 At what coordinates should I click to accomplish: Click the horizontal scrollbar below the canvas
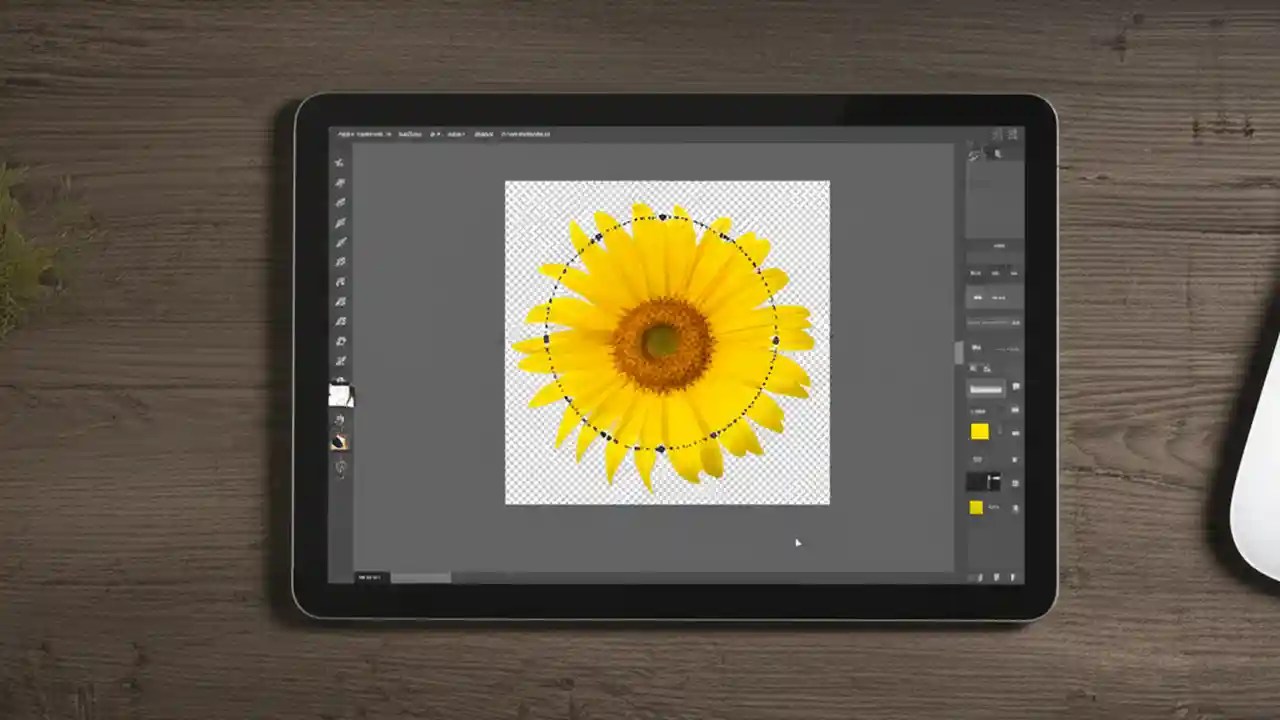coord(420,577)
